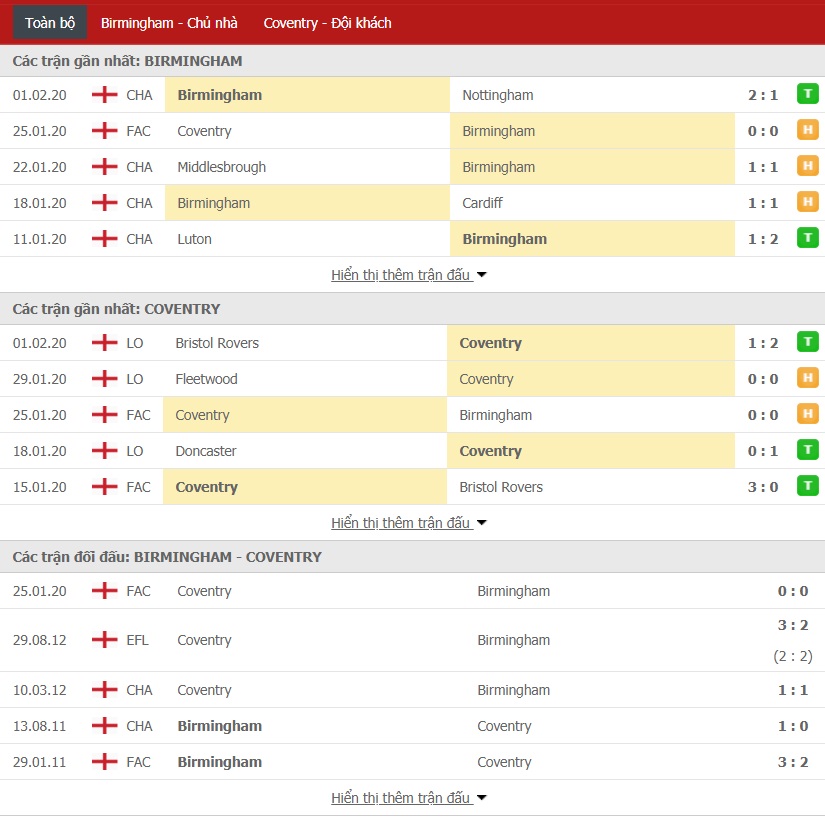Screen dimensions: 825x817
Task: Click header Các trận gần nhất: BIRMINGHAM
Action: coord(127,61)
